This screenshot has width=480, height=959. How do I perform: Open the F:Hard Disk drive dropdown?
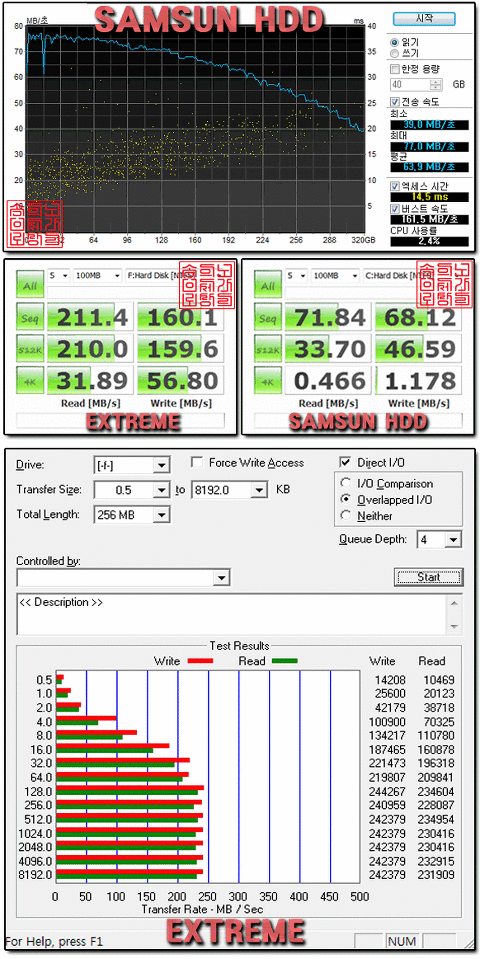[159, 275]
